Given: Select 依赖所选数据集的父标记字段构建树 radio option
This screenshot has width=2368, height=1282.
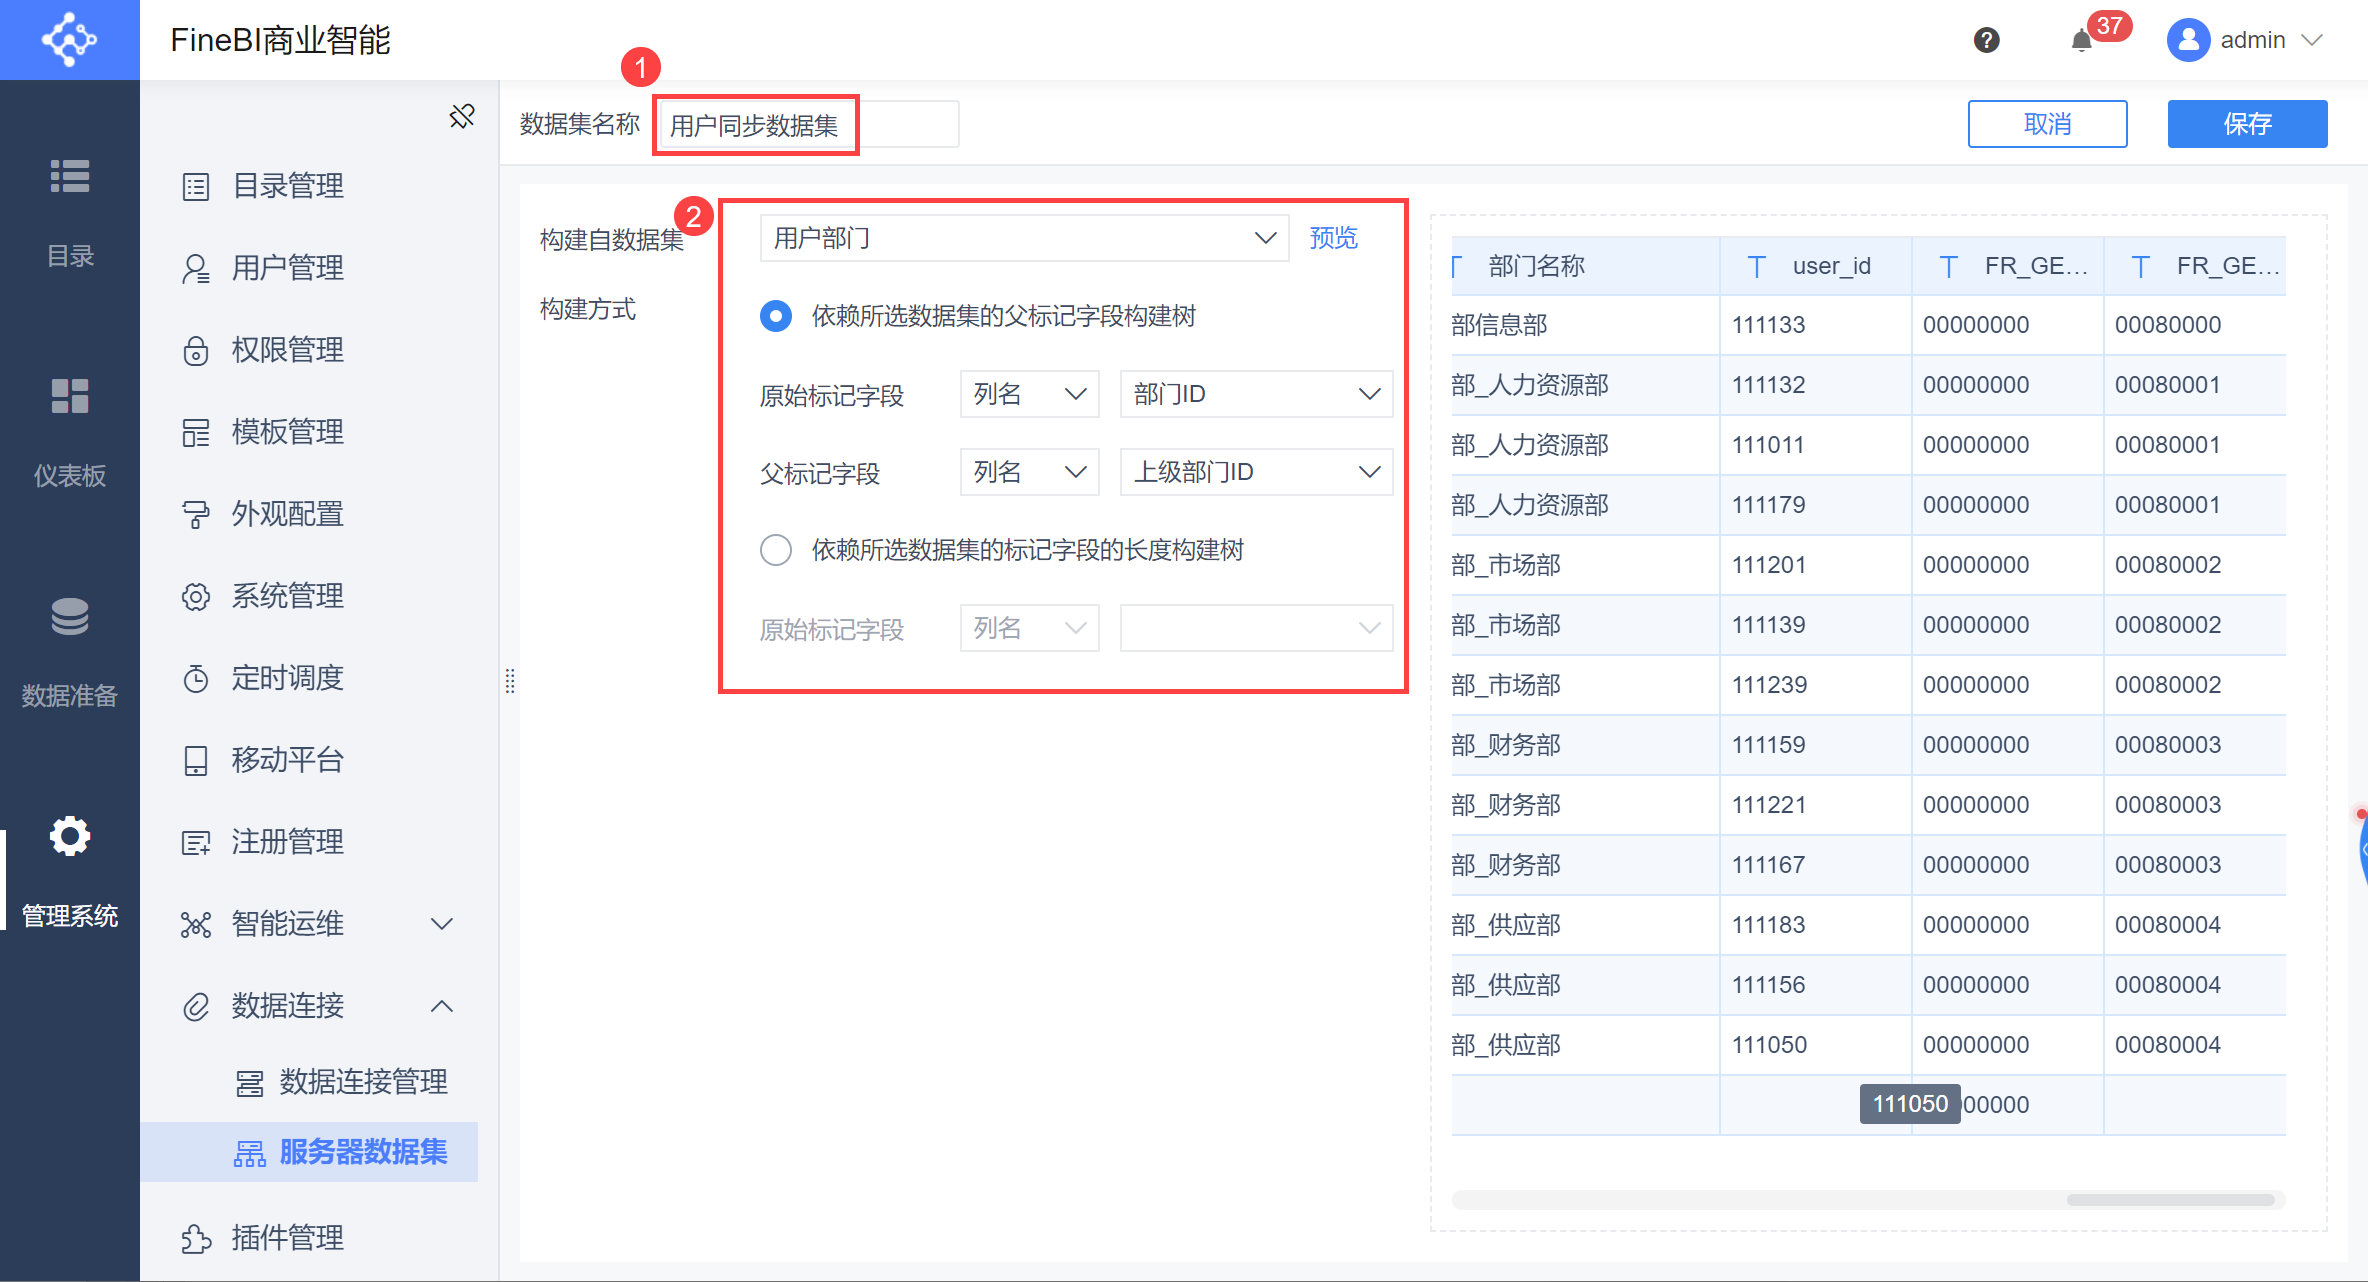Looking at the screenshot, I should click(775, 316).
